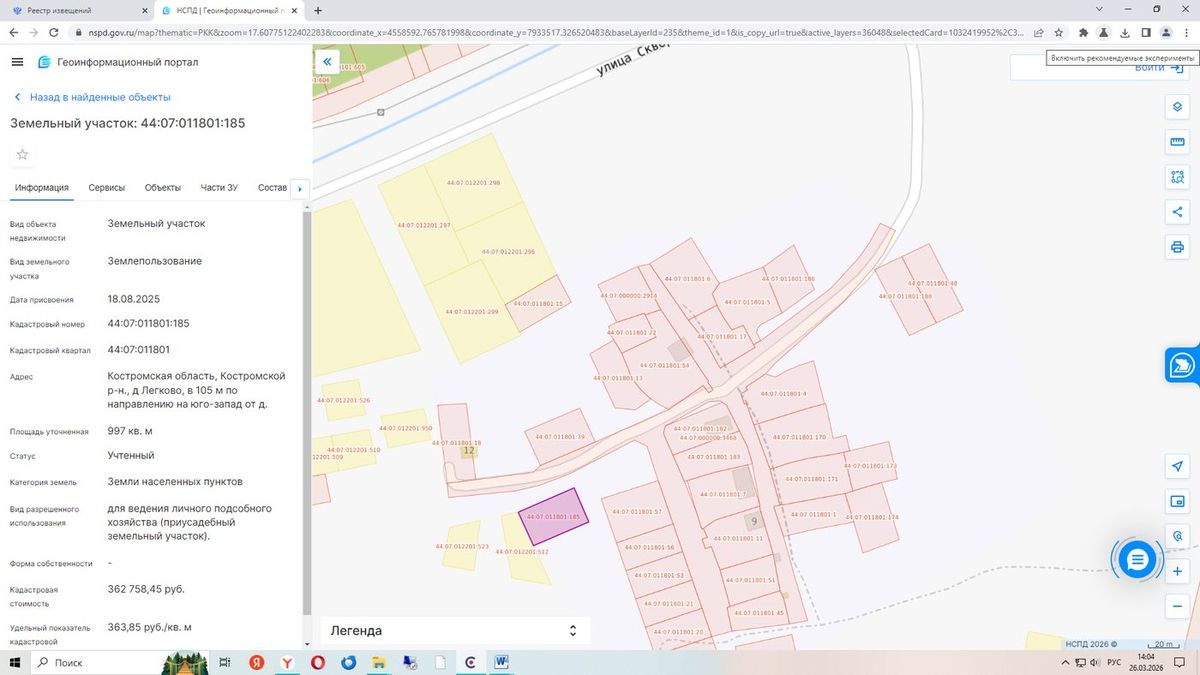The width and height of the screenshot is (1200, 675).
Task: Click the Геоинформационный портал logo title
Action: (x=118, y=62)
